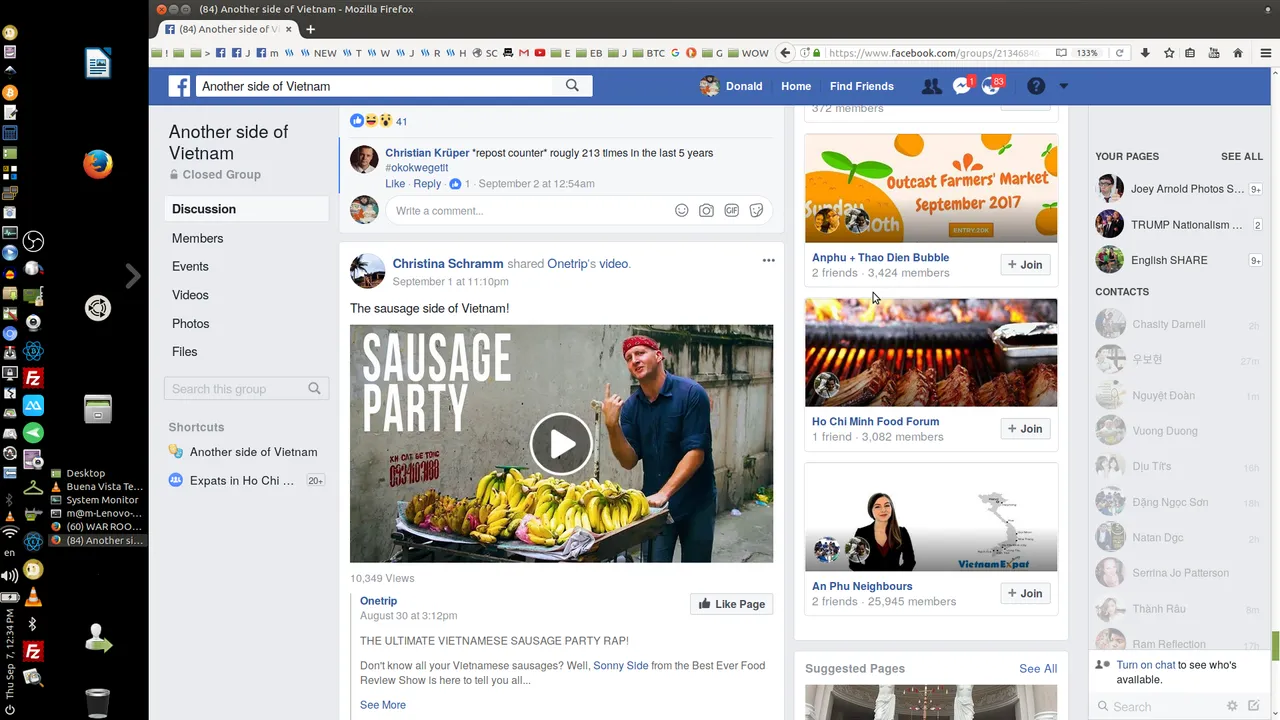Open the group's Files section

184,351
